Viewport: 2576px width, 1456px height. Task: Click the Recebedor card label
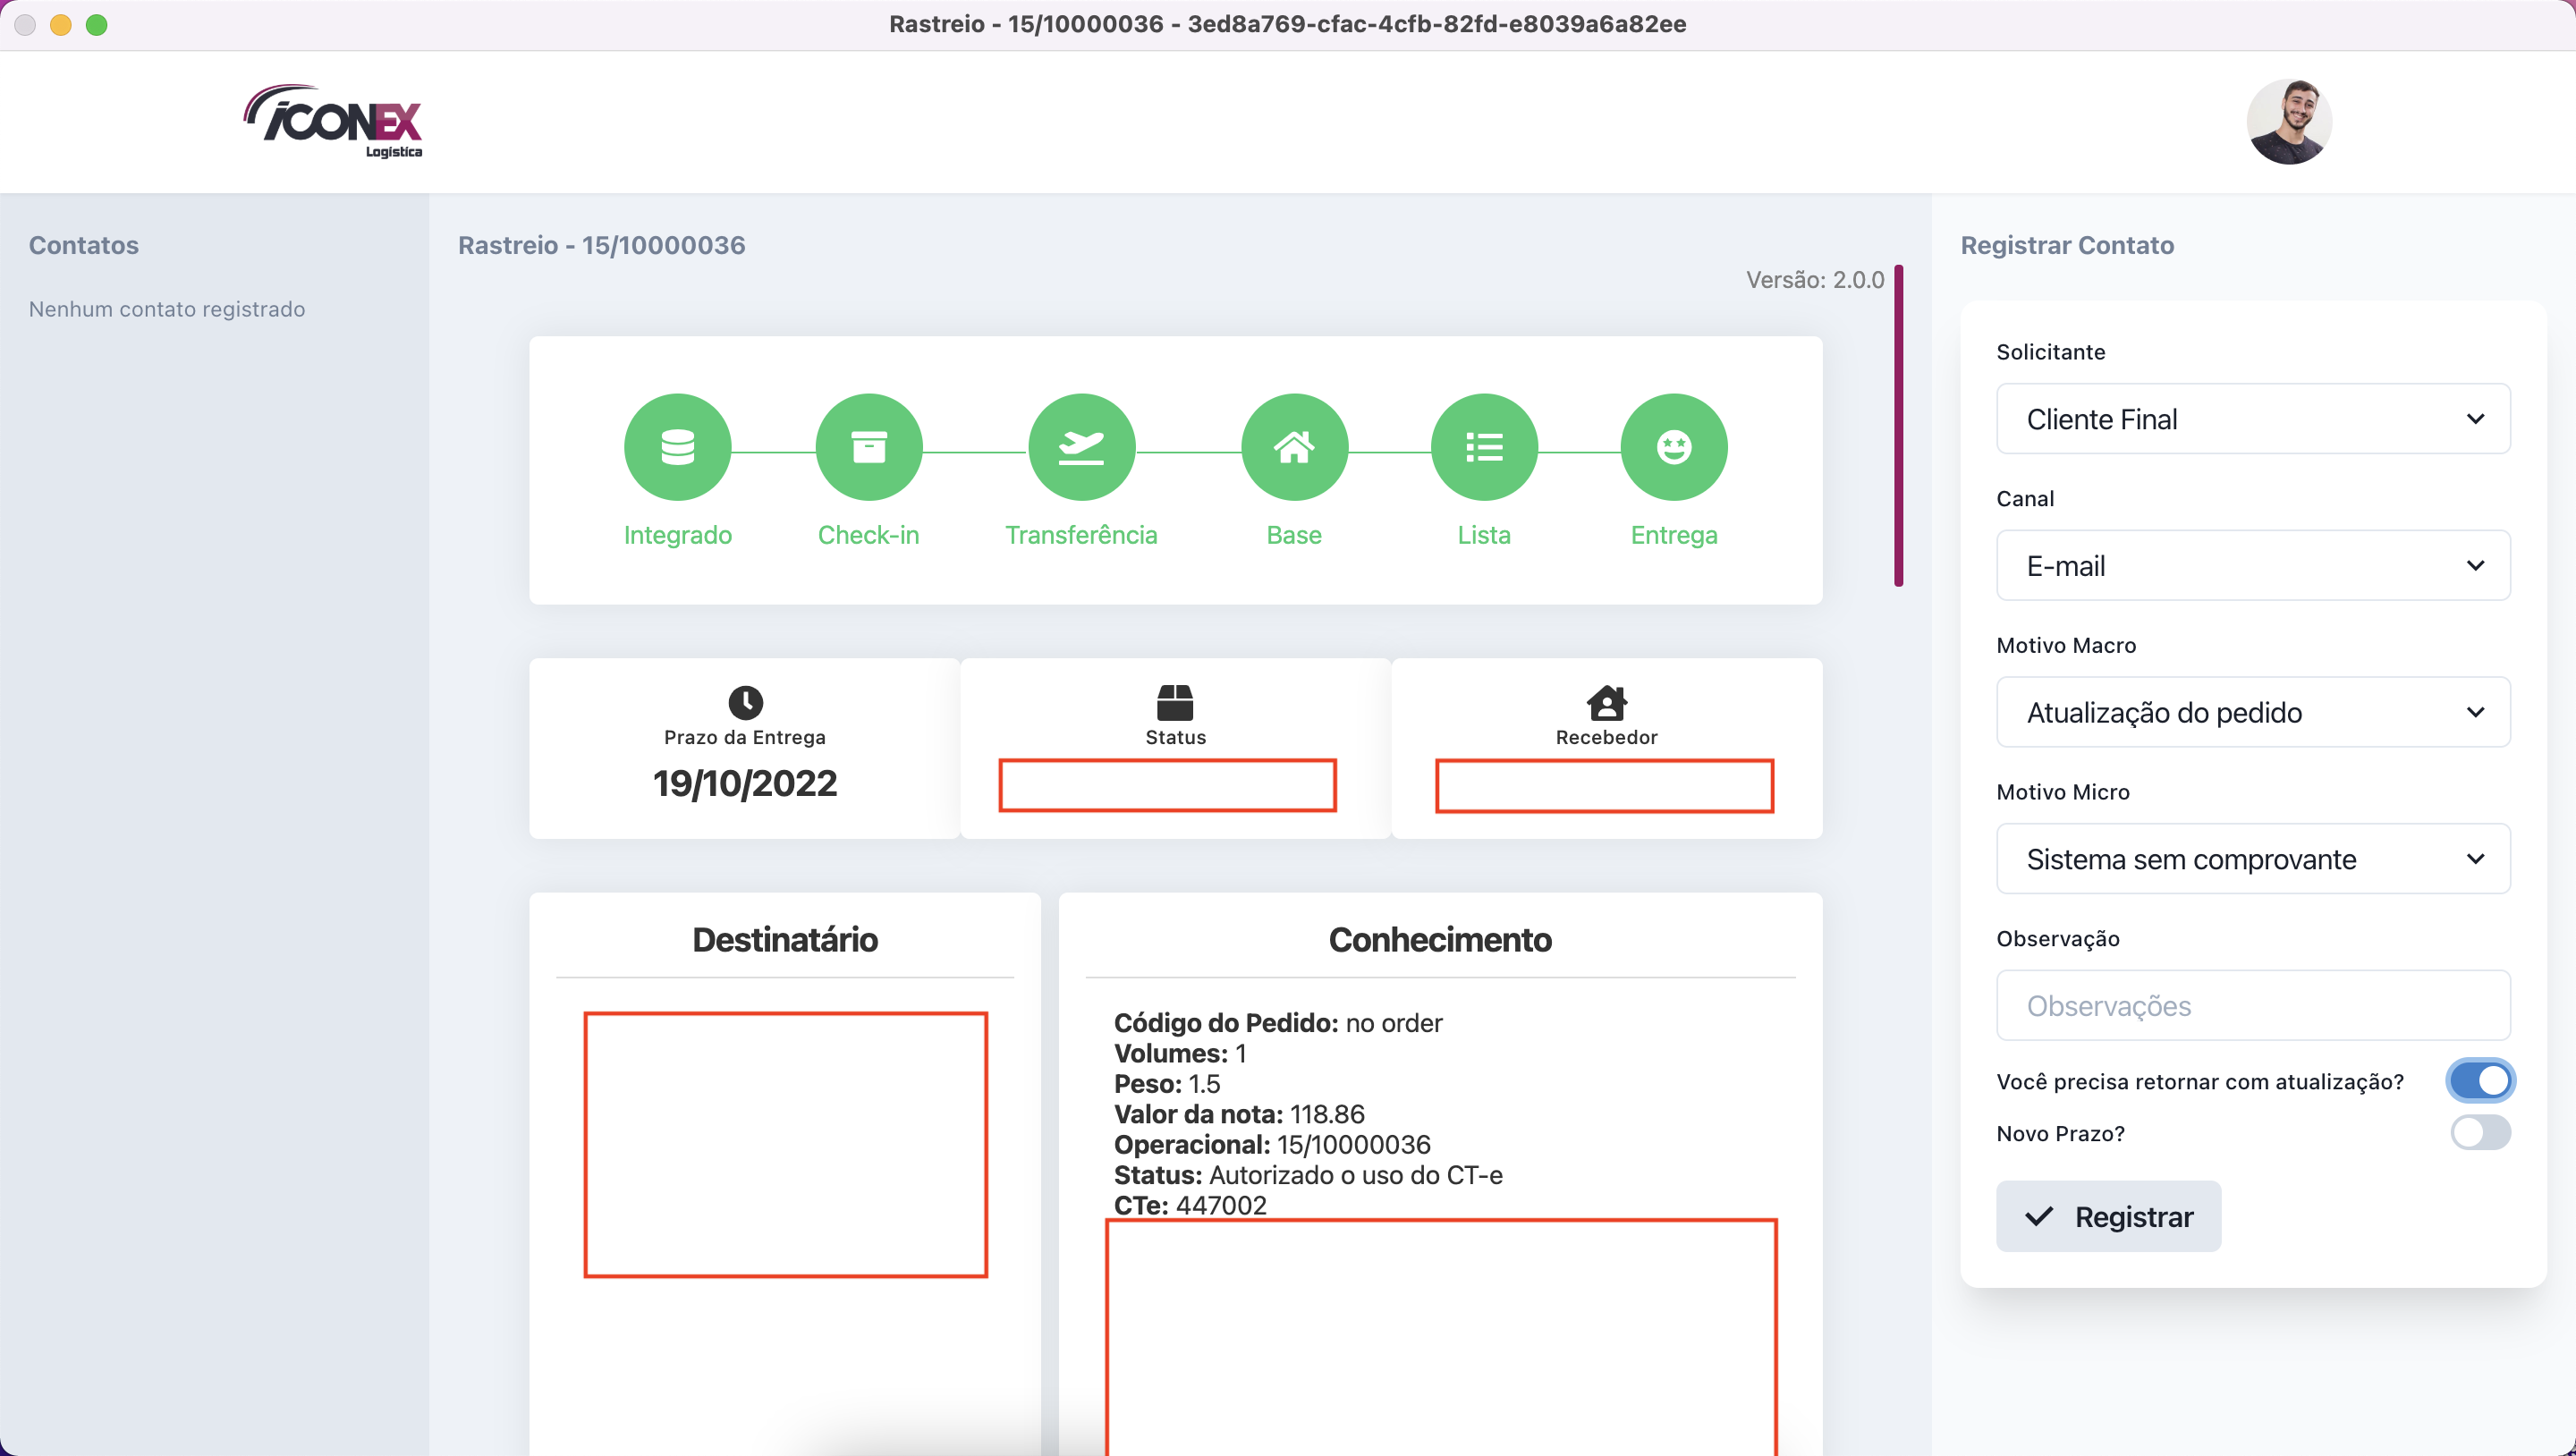tap(1606, 737)
